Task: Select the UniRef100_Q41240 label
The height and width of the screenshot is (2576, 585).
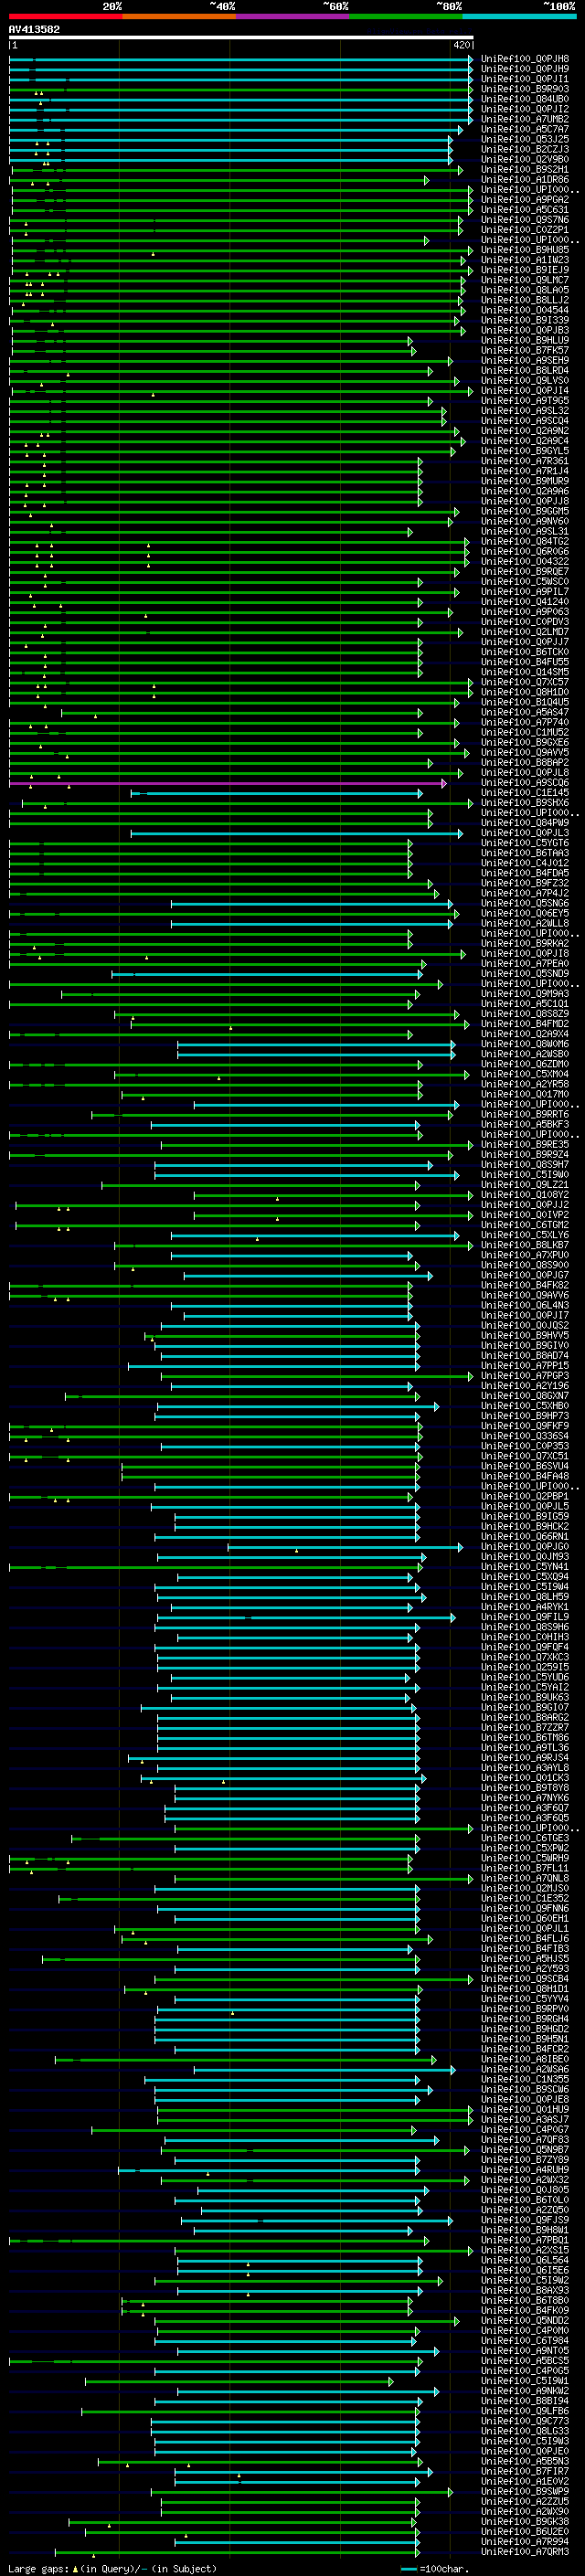Action: click(x=525, y=602)
